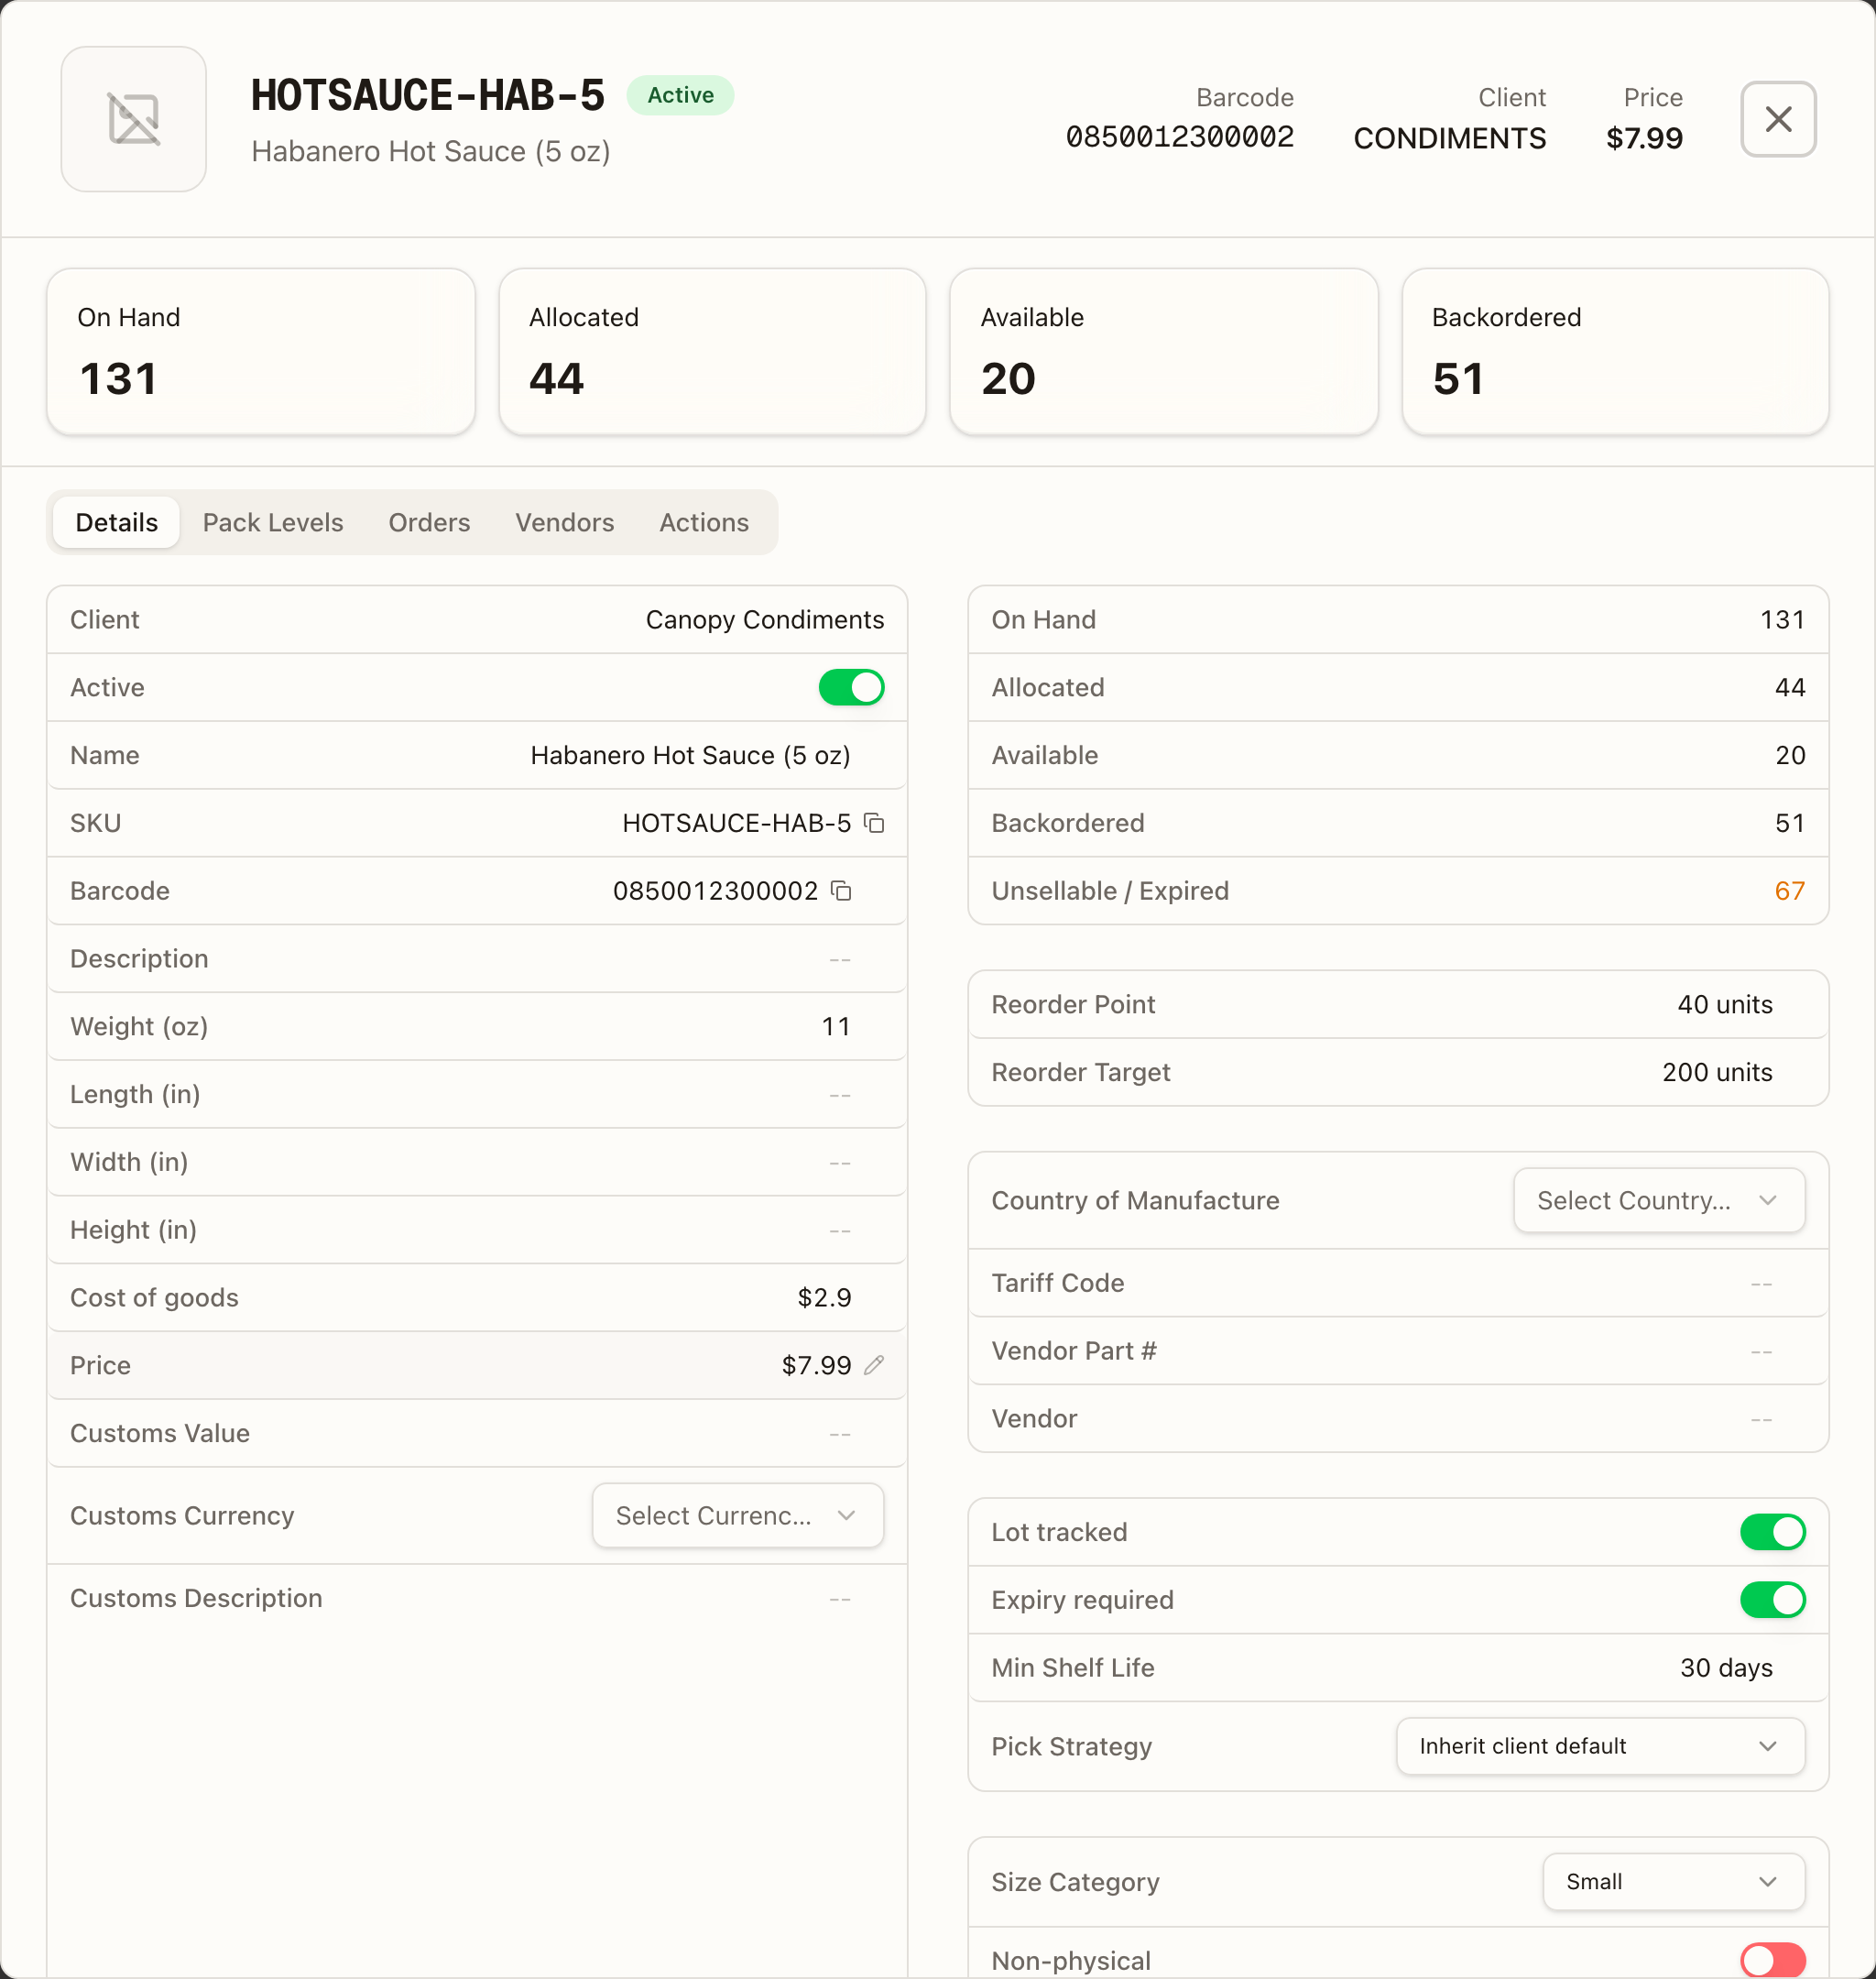The height and width of the screenshot is (1979, 1876).
Task: Click the Vendor Part # empty value
Action: tap(1761, 1351)
